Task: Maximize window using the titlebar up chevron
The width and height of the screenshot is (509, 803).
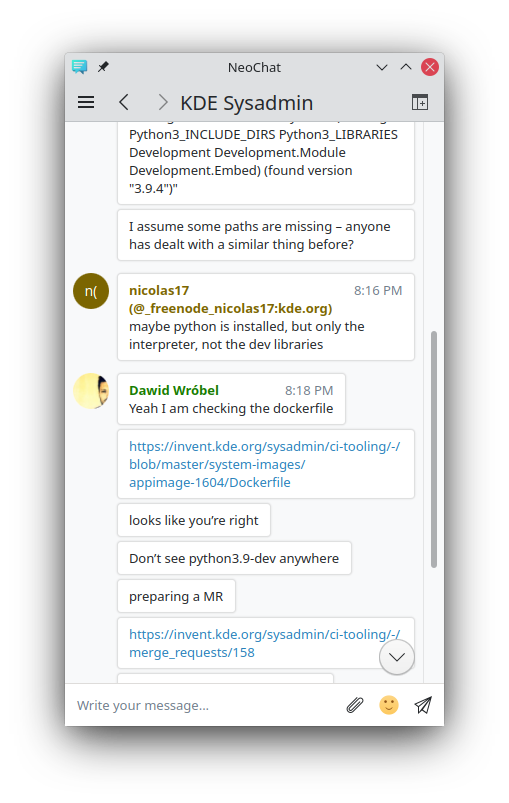Action: (406, 67)
